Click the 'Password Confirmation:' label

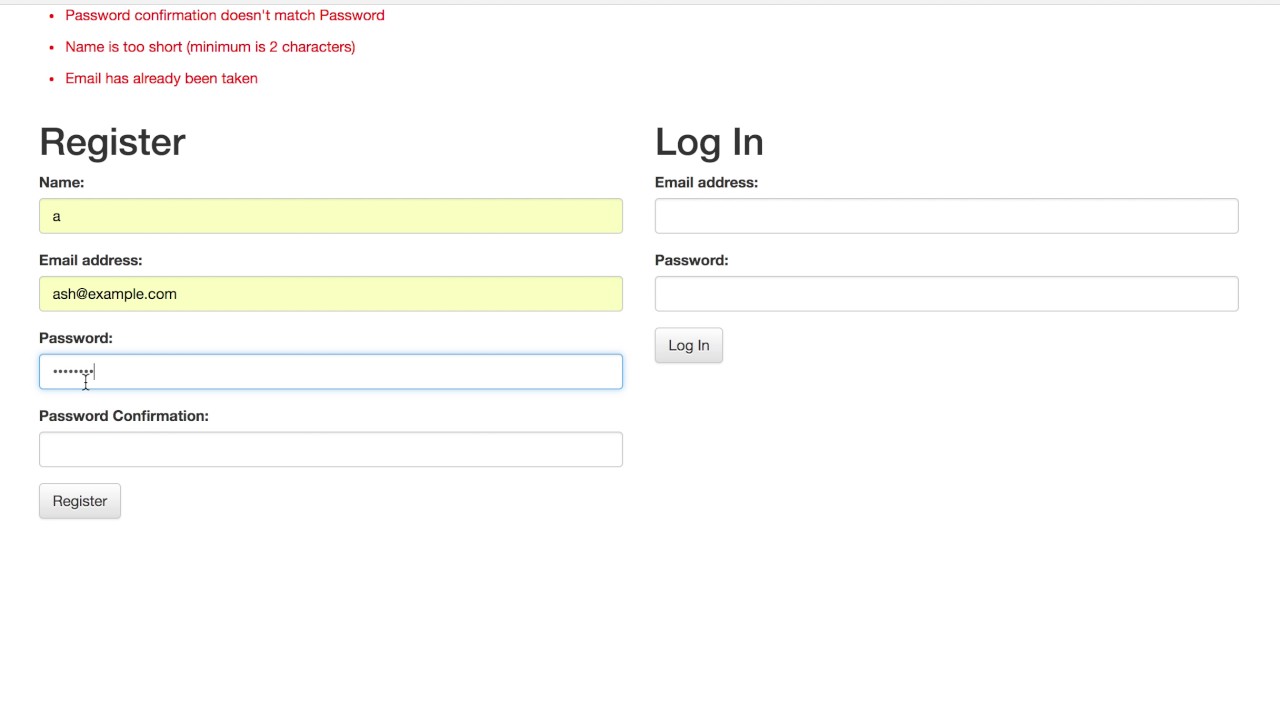[x=124, y=416]
